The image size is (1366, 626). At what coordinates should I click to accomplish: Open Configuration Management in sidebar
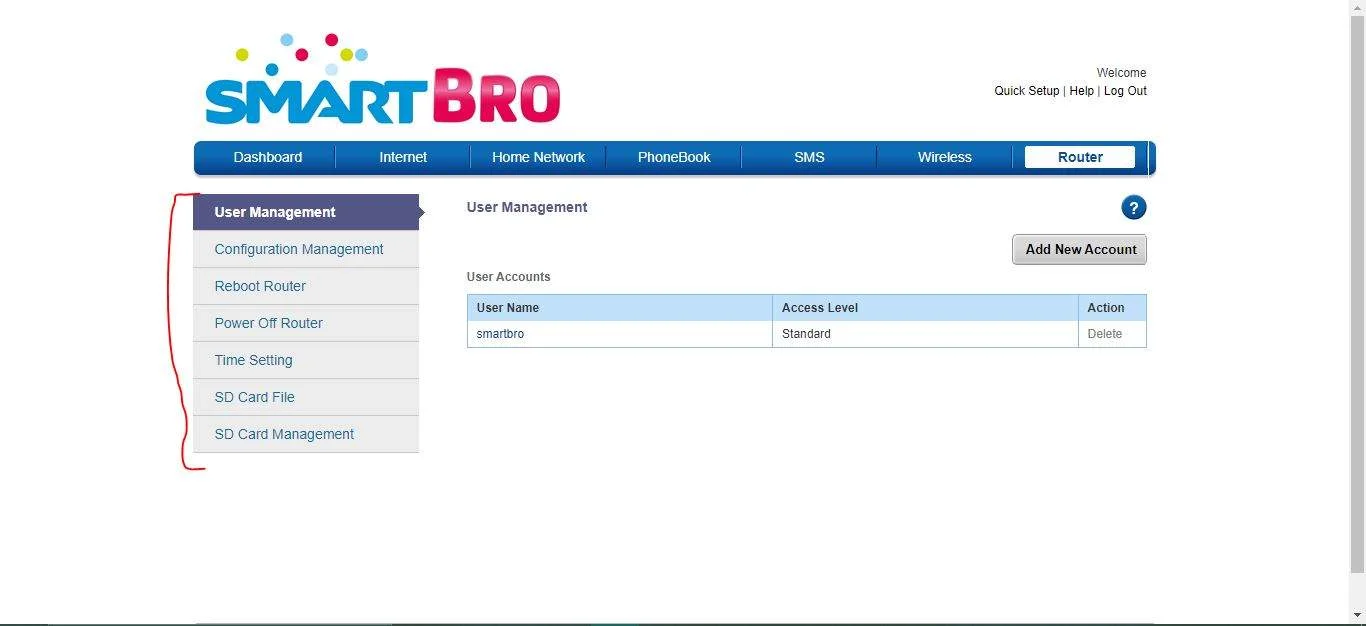[x=306, y=249]
